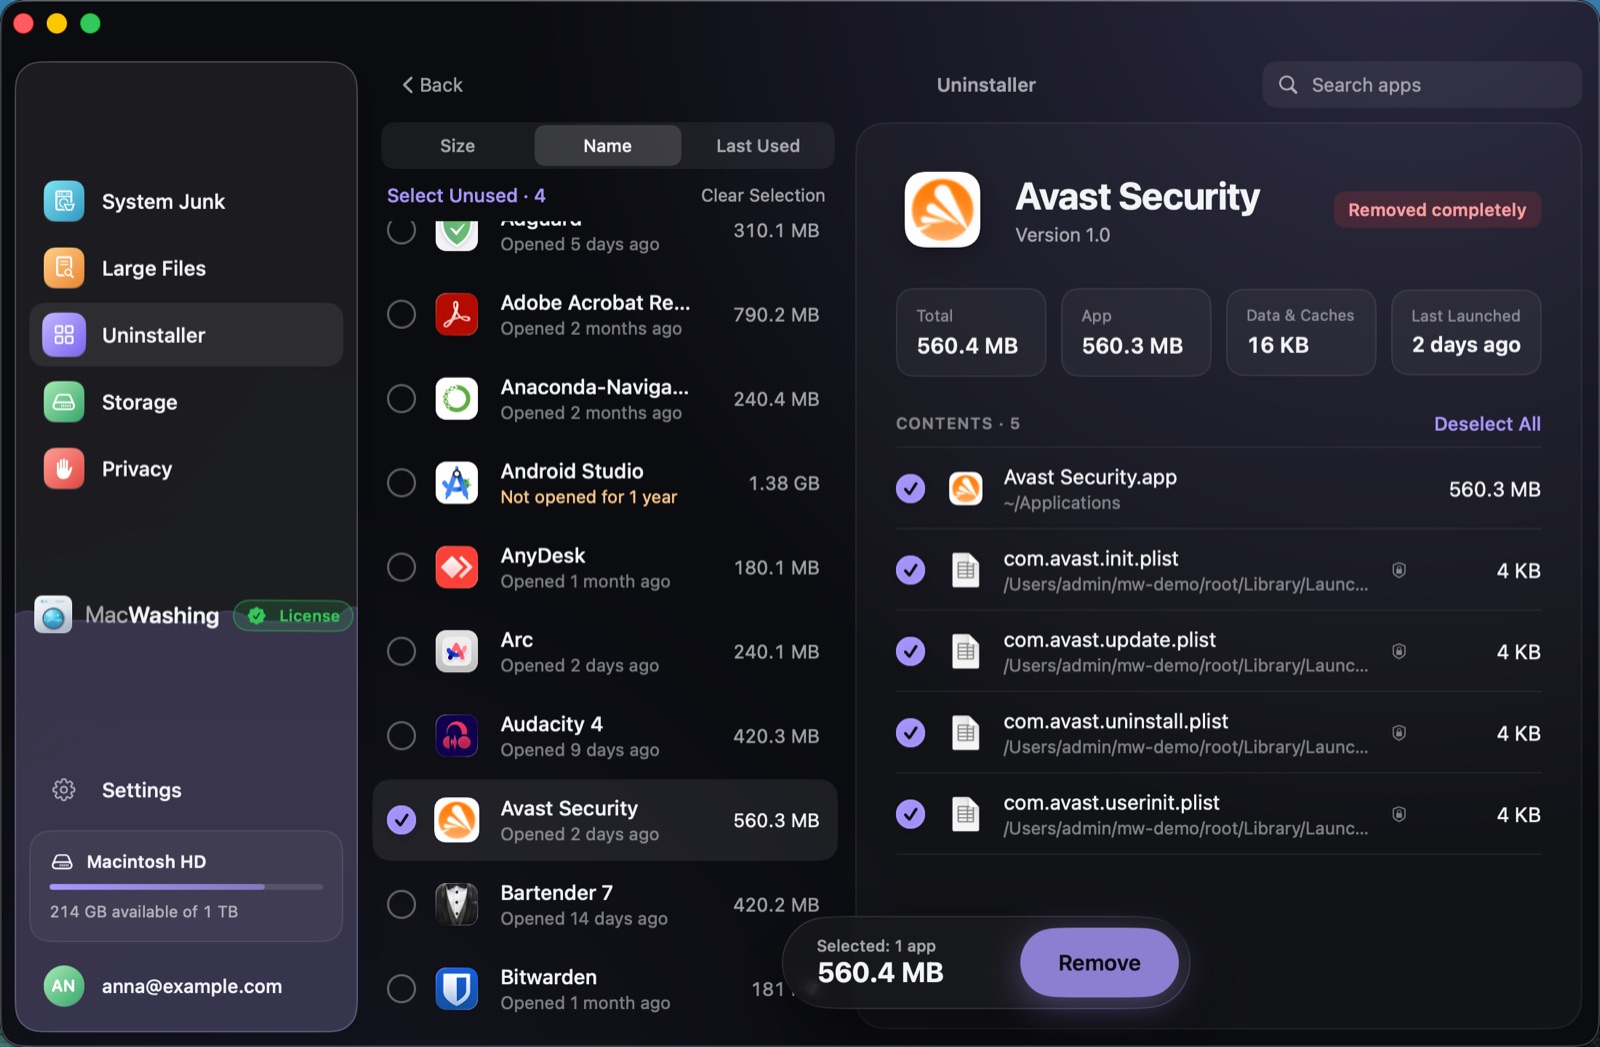Uncheck com.avast.uninstall.plist file
Screen dimensions: 1600x1047
pyautogui.click(x=910, y=733)
